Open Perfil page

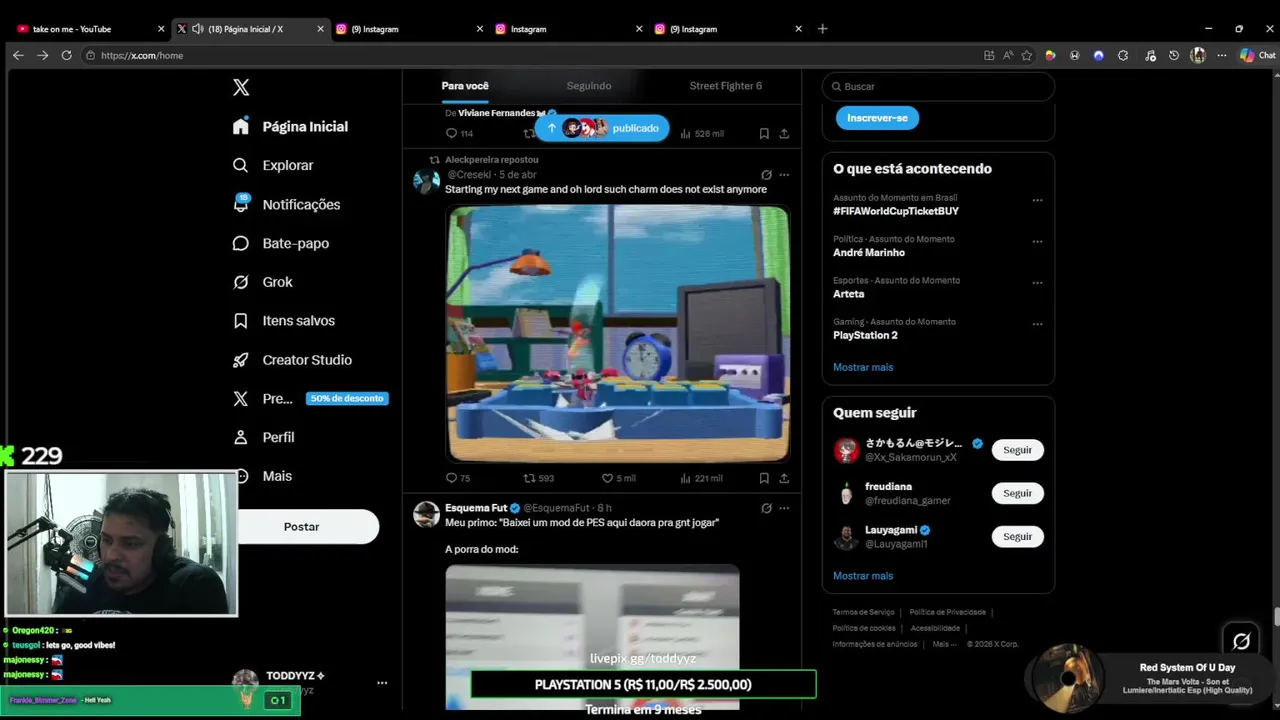264,437
